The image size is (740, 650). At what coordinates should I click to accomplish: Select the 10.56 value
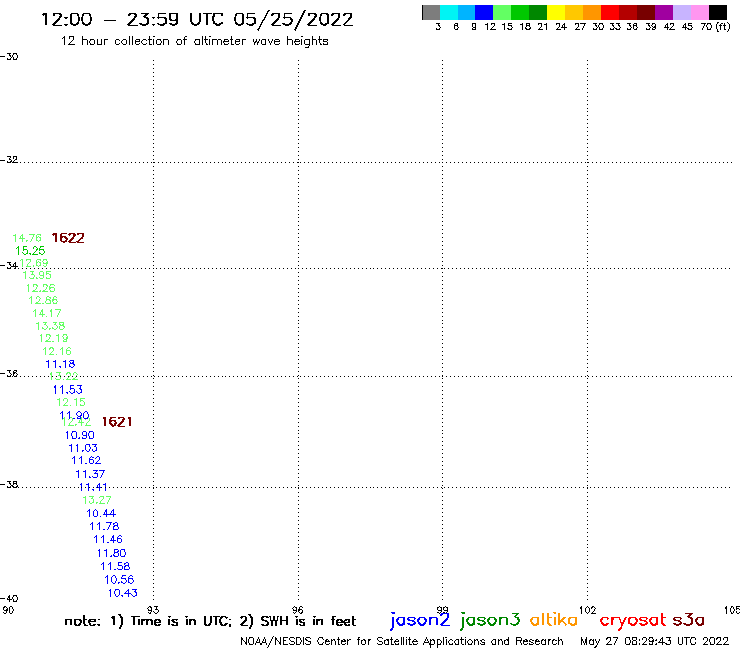click(x=119, y=579)
